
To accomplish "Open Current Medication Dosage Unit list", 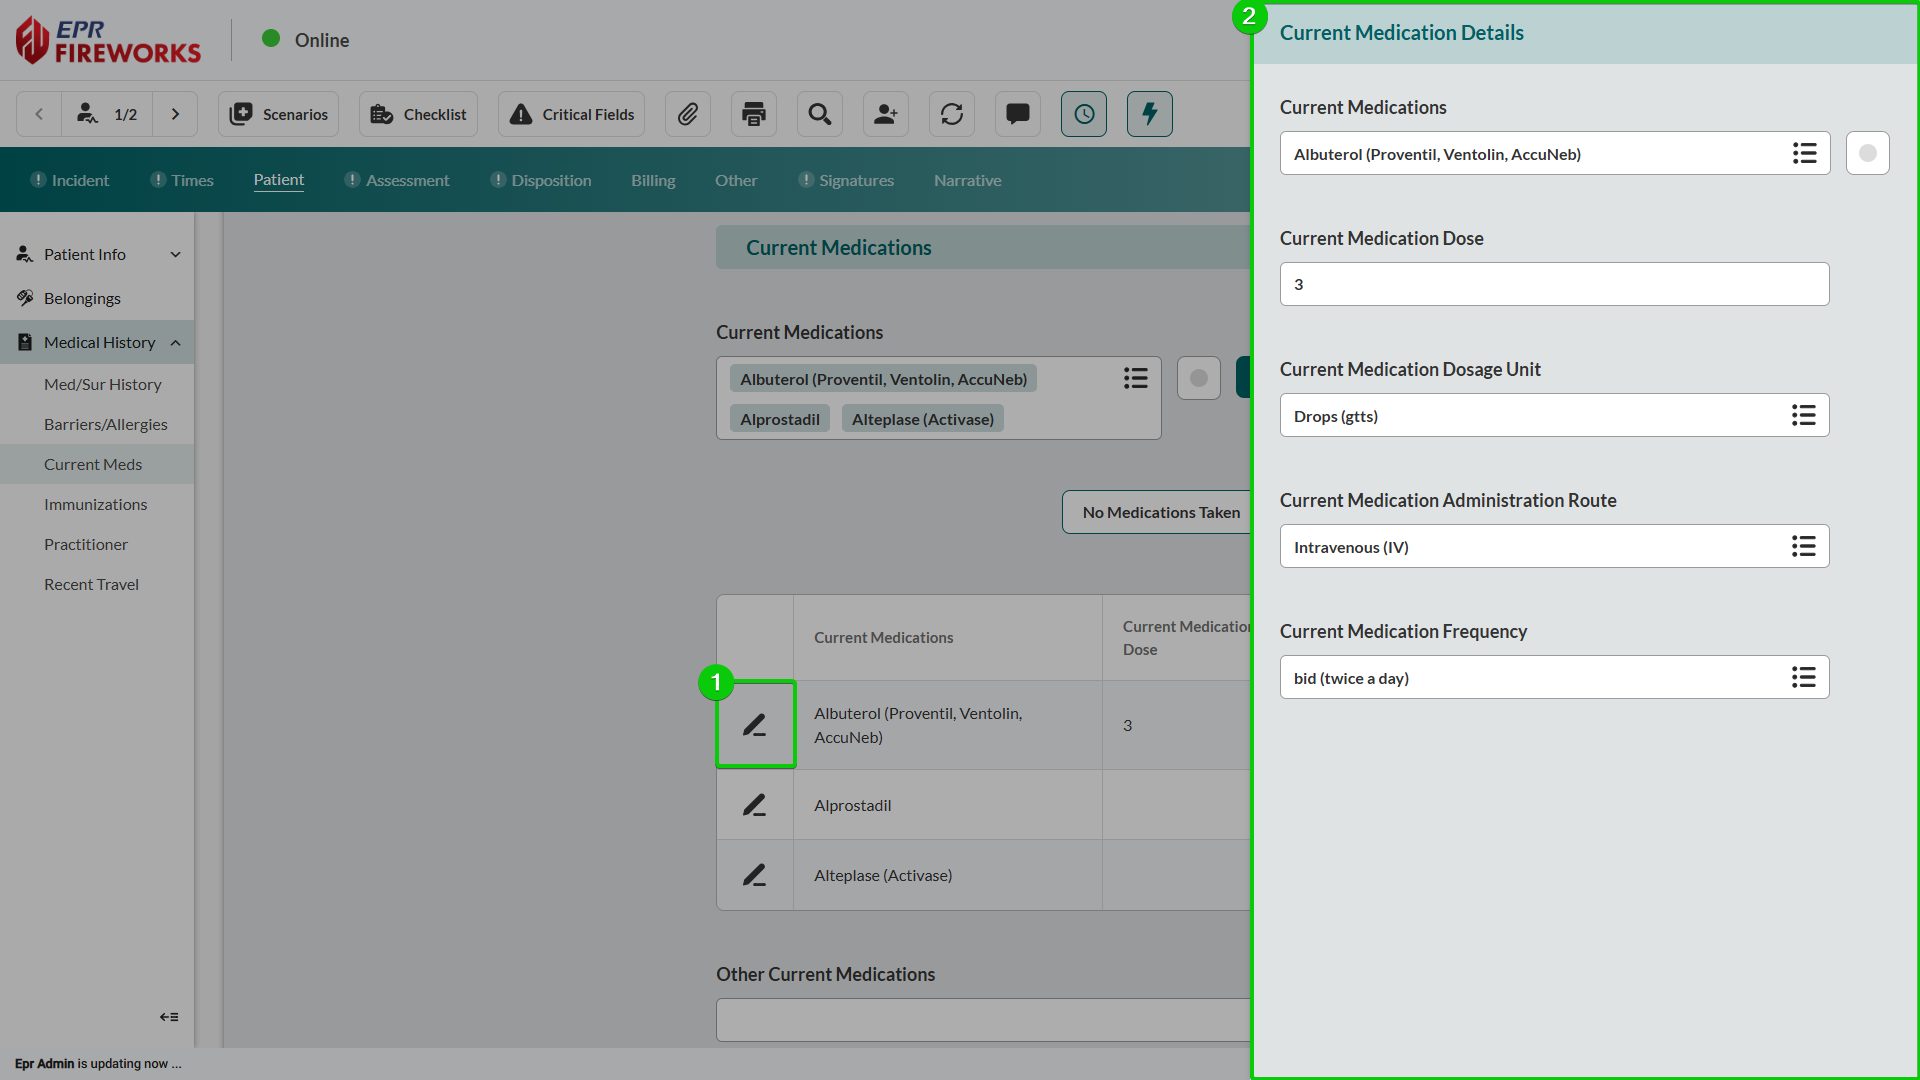I will (x=1803, y=415).
